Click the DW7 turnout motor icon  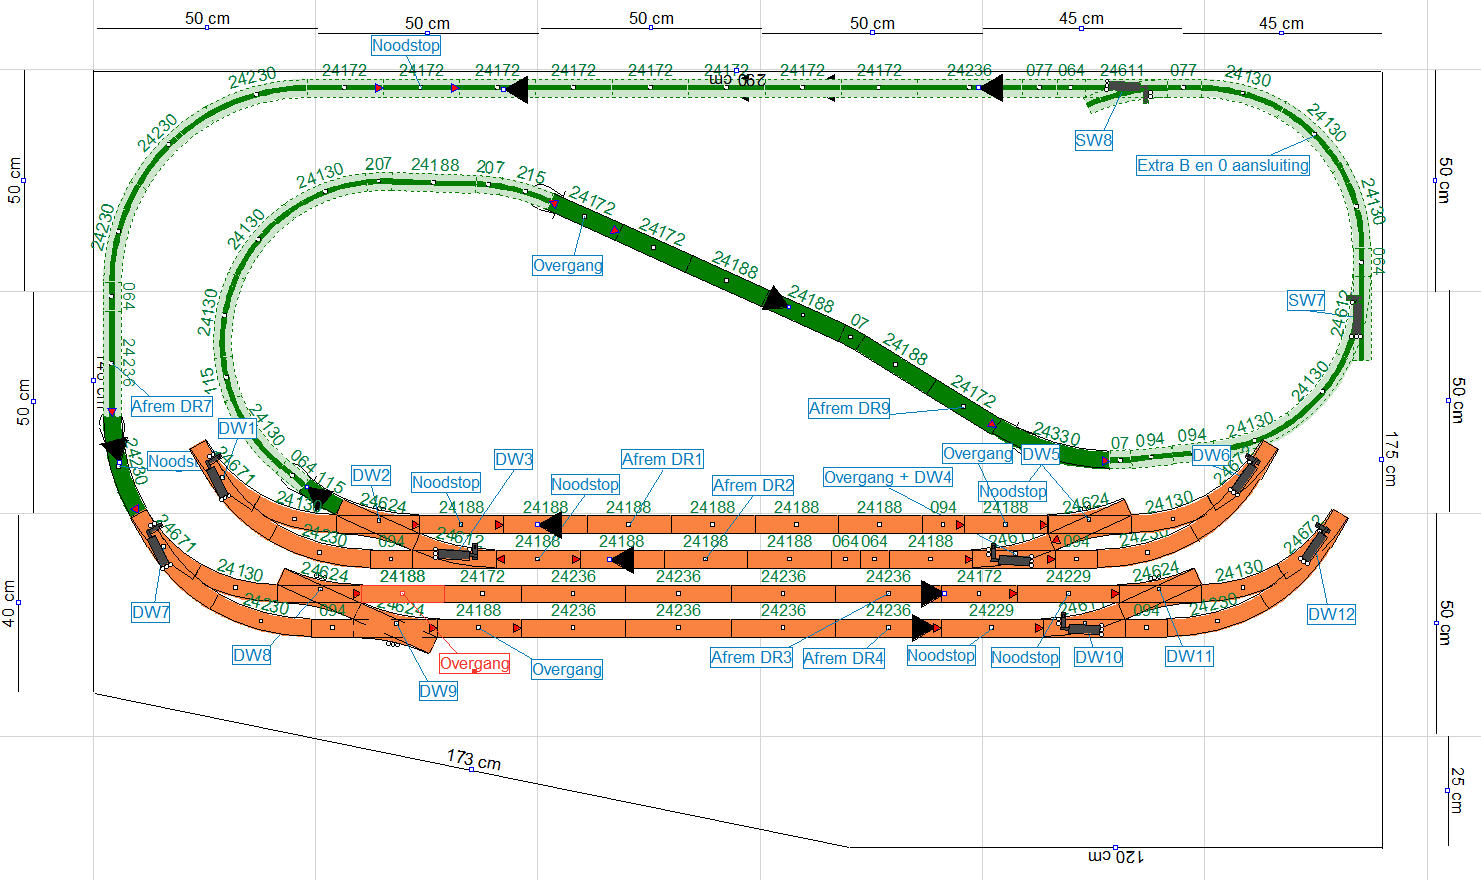pos(158,545)
